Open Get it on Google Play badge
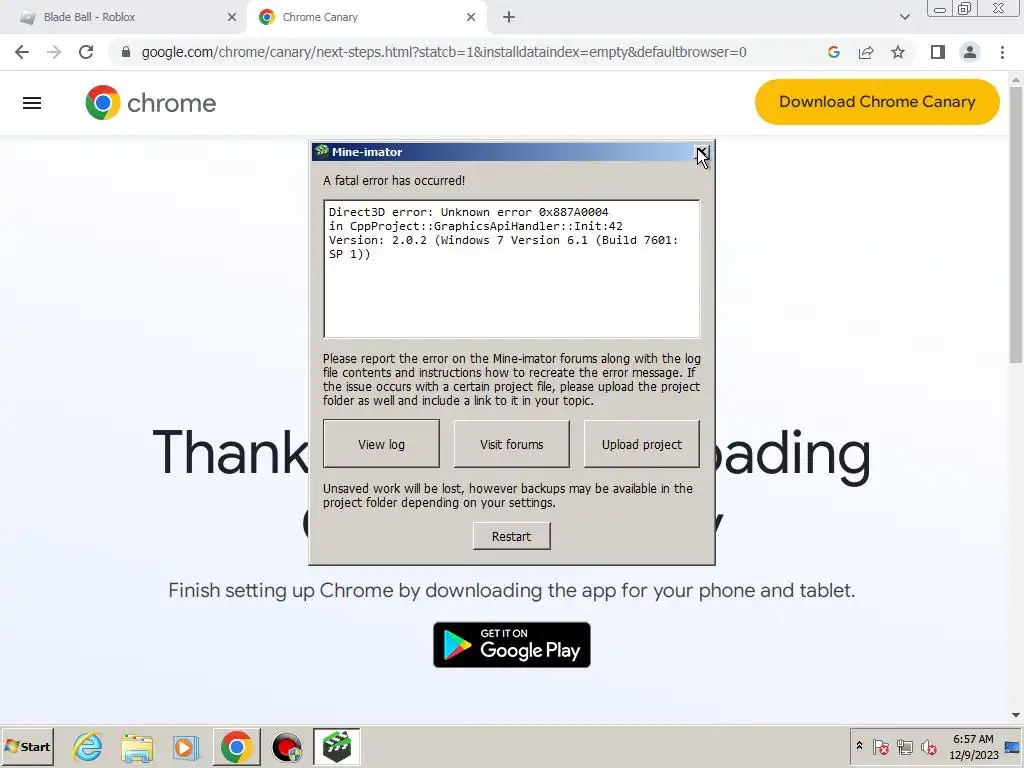The width and height of the screenshot is (1024, 768). 512,645
